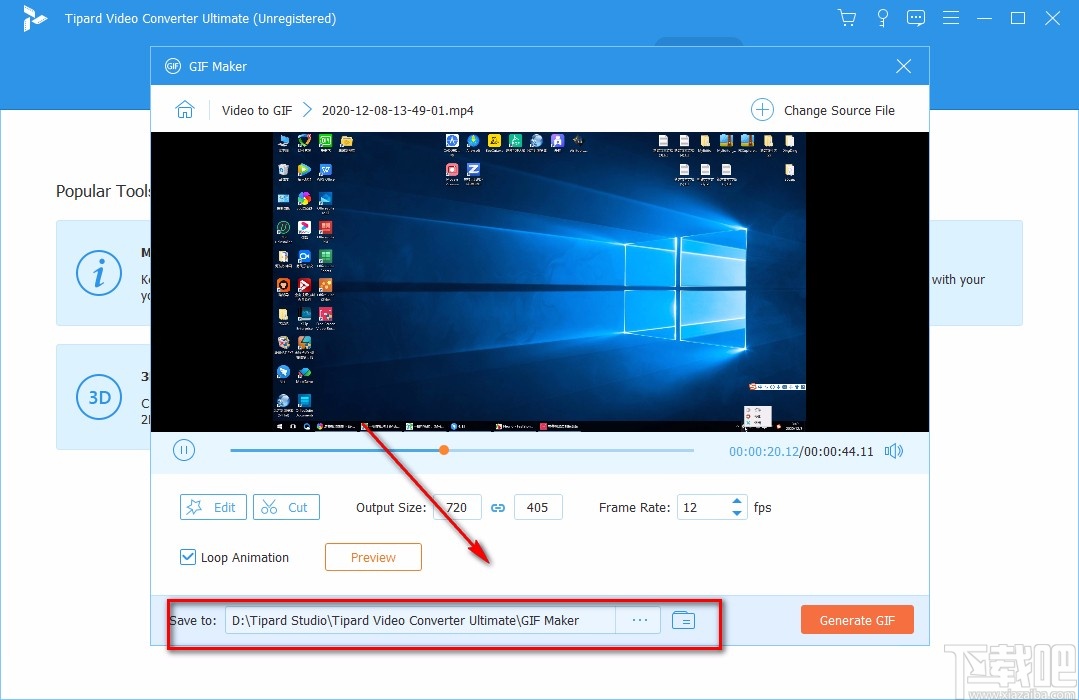Increase frame rate with up arrow
Viewport: 1079px width, 700px height.
coord(737,501)
